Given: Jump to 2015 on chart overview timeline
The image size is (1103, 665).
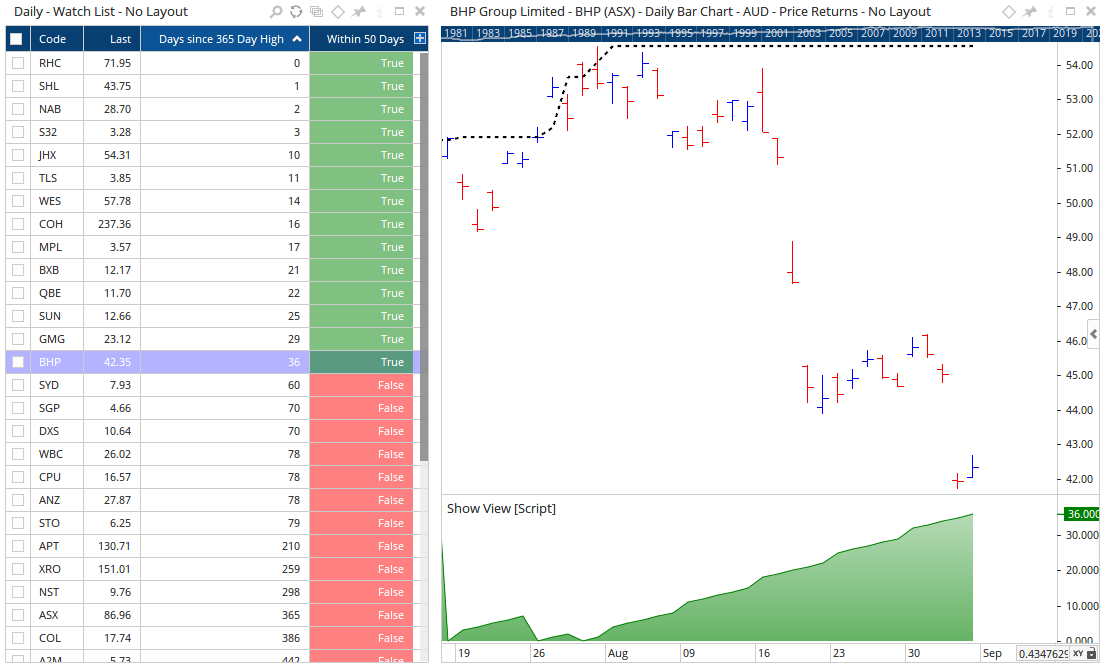Looking at the screenshot, I should click(1000, 33).
